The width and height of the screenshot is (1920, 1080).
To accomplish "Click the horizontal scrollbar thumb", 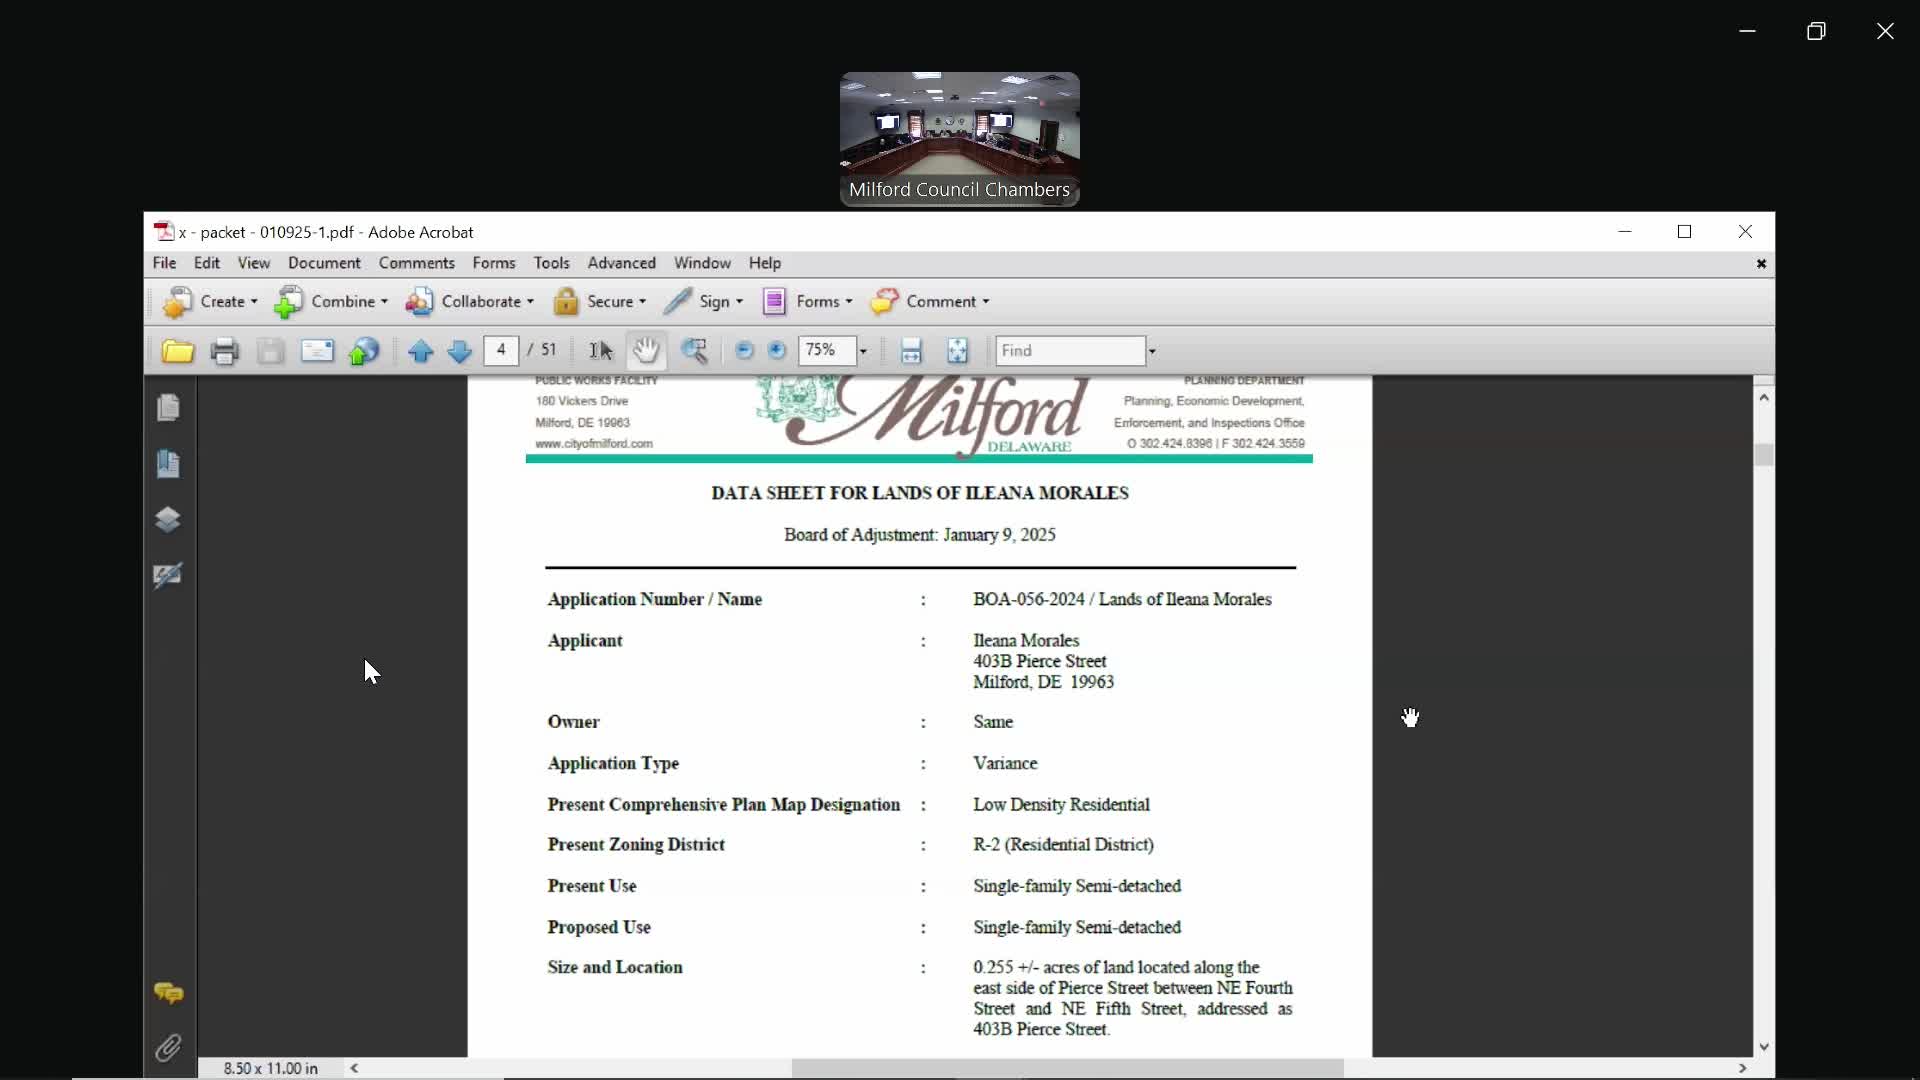I will point(1067,1068).
